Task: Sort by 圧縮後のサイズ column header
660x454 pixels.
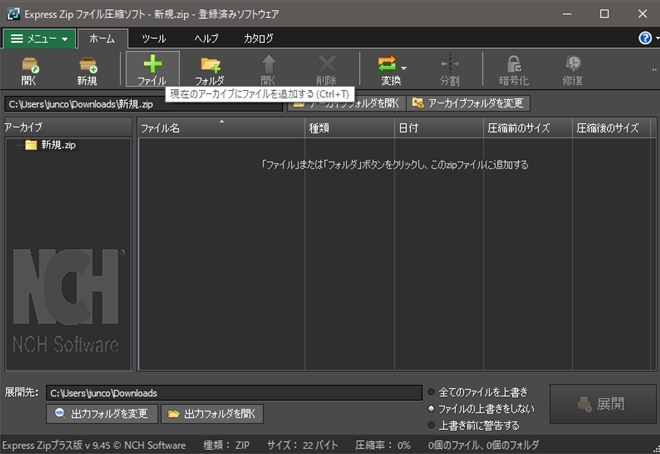Action: (611, 128)
